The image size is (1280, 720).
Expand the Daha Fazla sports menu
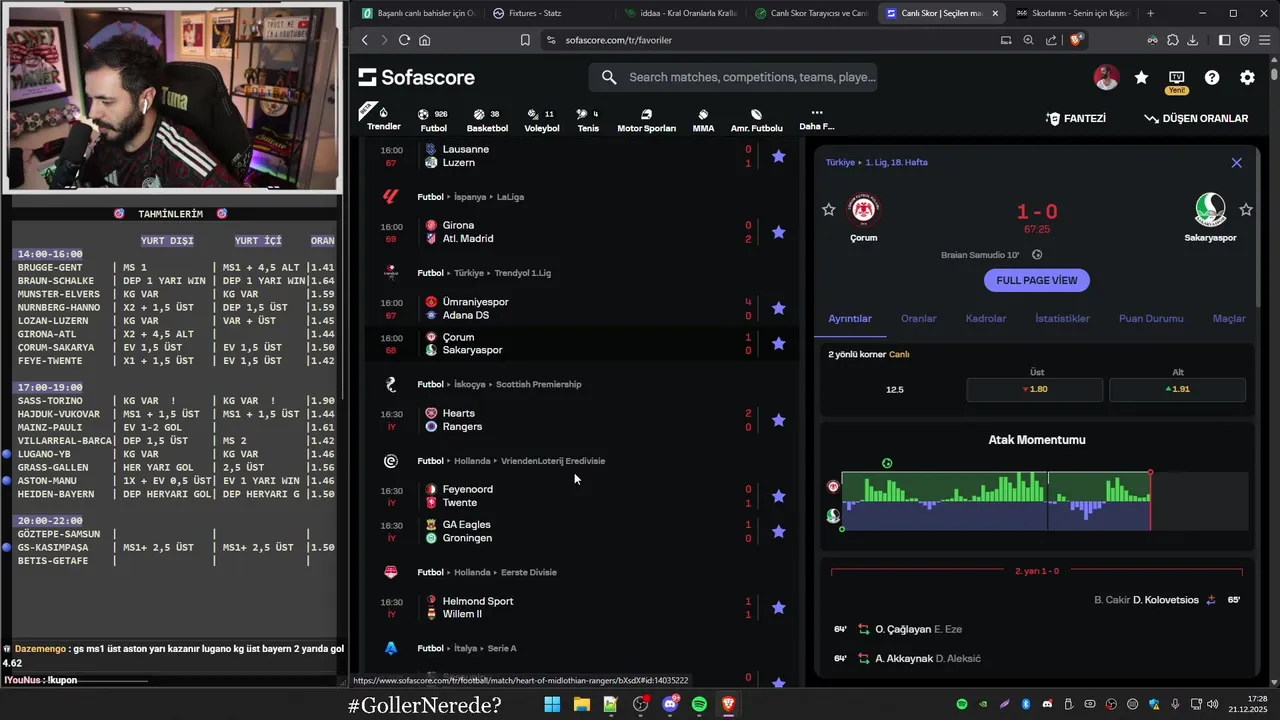[816, 120]
